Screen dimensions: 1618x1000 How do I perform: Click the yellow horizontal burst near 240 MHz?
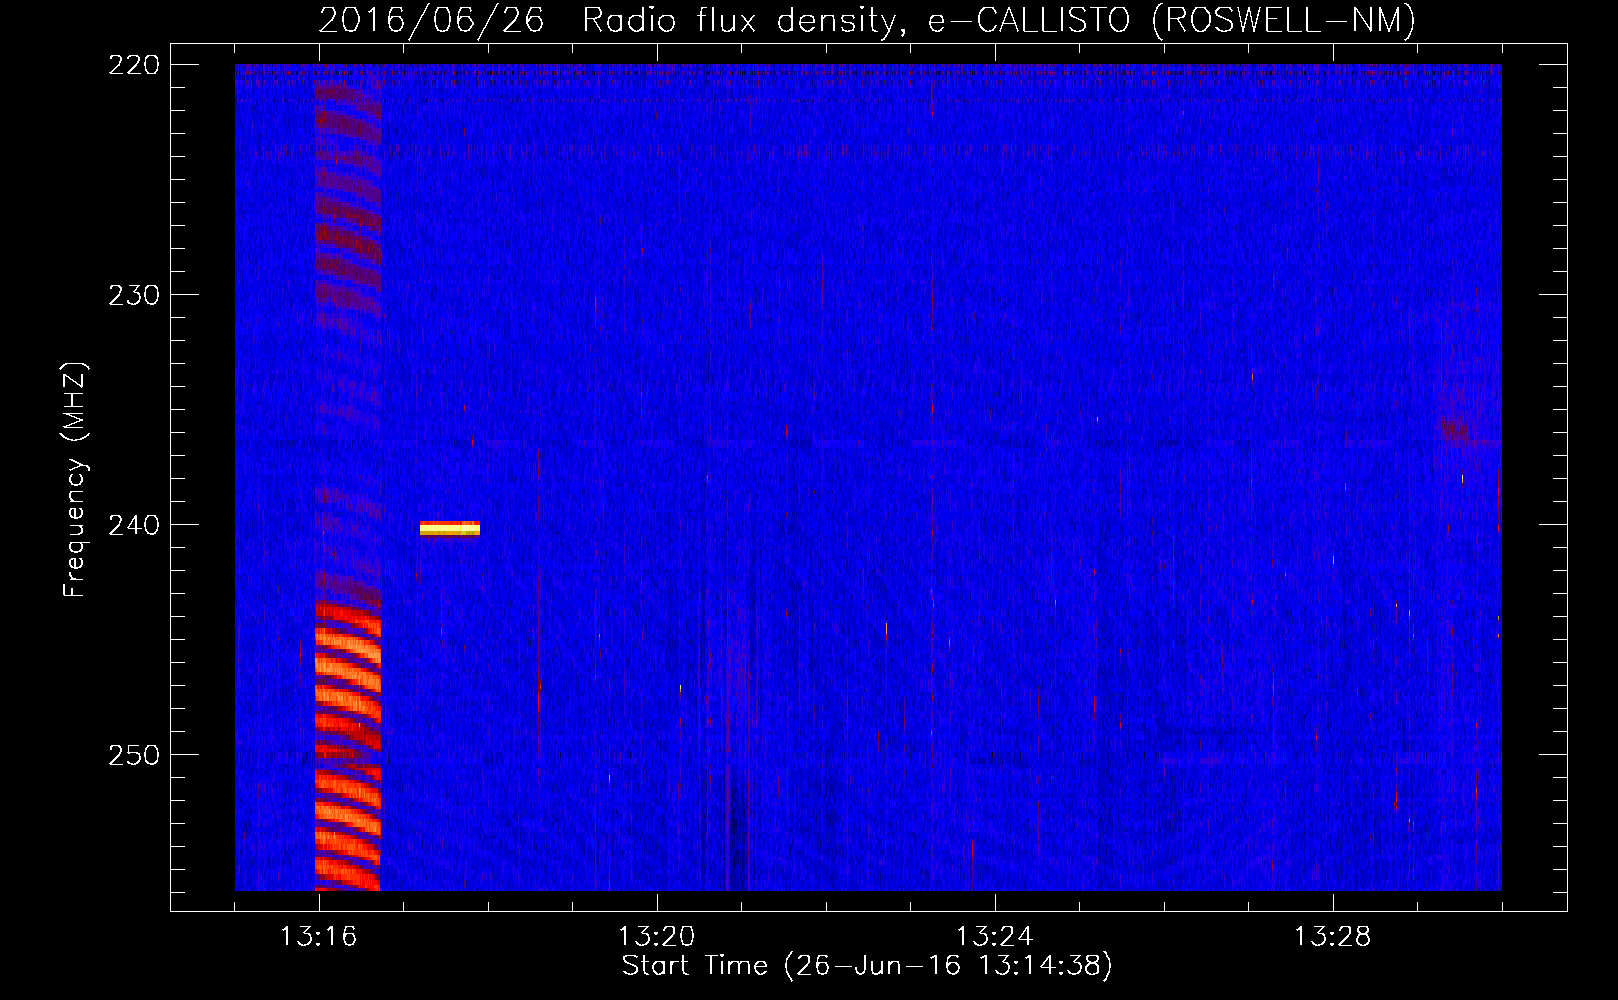(450, 529)
